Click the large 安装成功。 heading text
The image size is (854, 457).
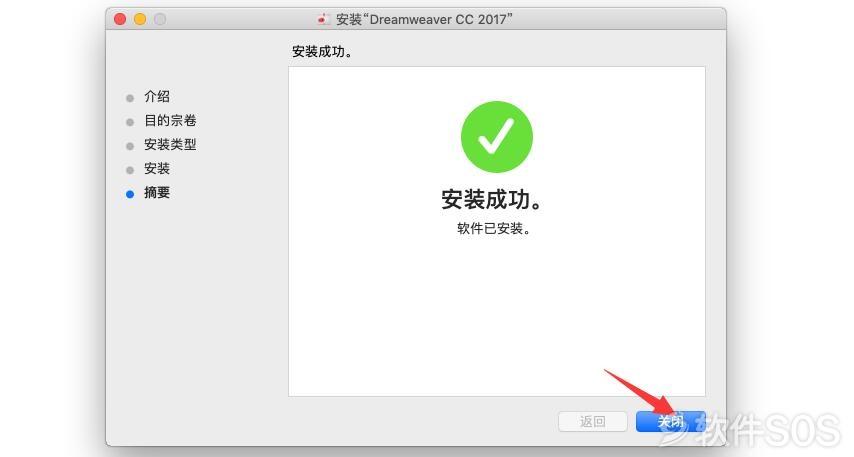pyautogui.click(x=492, y=200)
